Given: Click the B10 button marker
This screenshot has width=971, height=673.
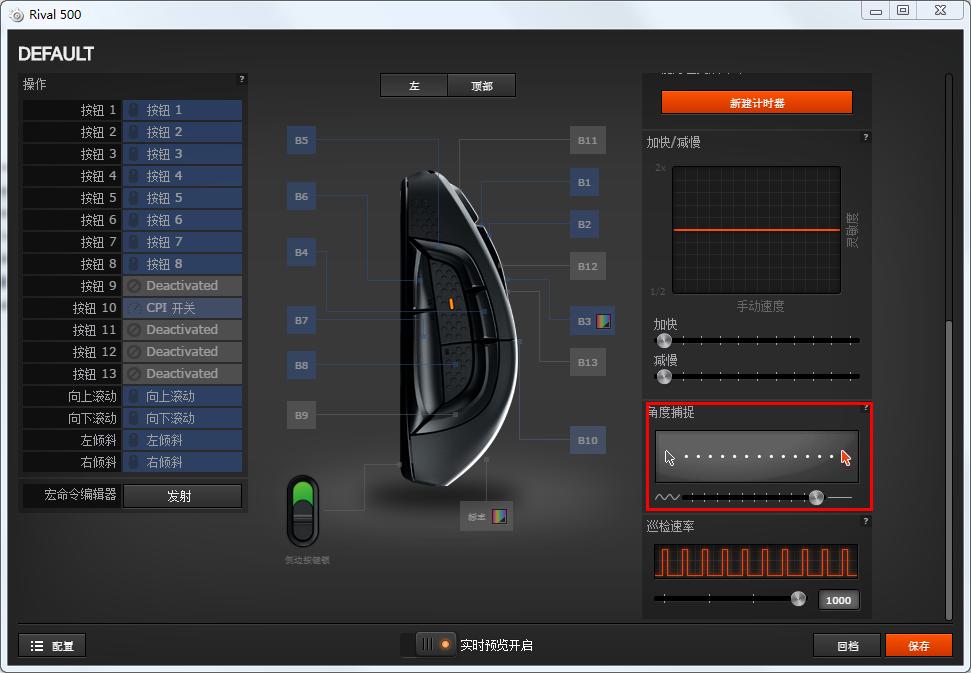Looking at the screenshot, I should pos(586,440).
